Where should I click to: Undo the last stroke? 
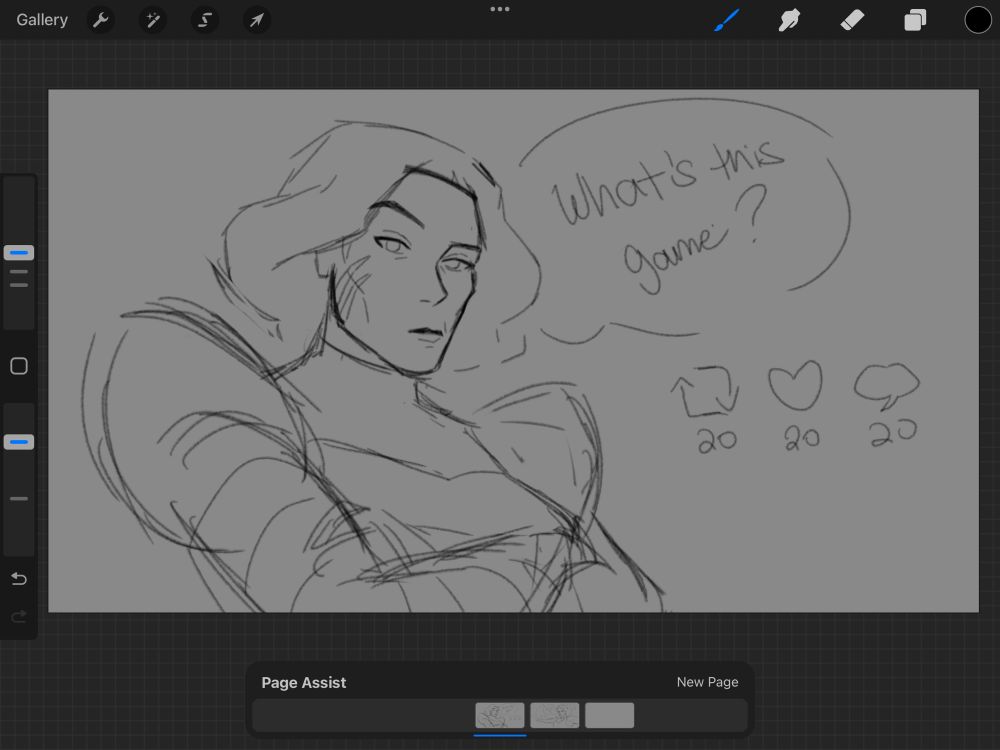coord(19,579)
